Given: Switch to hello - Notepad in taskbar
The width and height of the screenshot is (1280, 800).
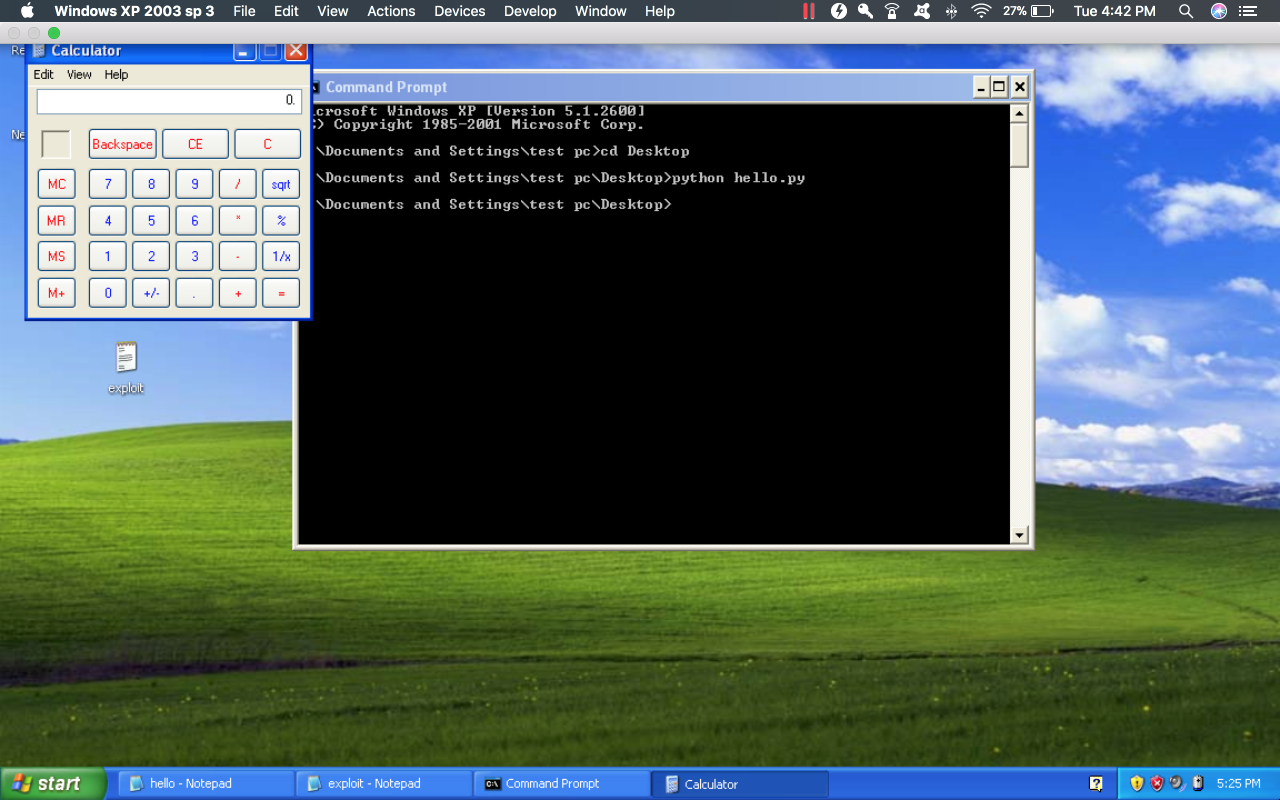Looking at the screenshot, I should coord(207,784).
